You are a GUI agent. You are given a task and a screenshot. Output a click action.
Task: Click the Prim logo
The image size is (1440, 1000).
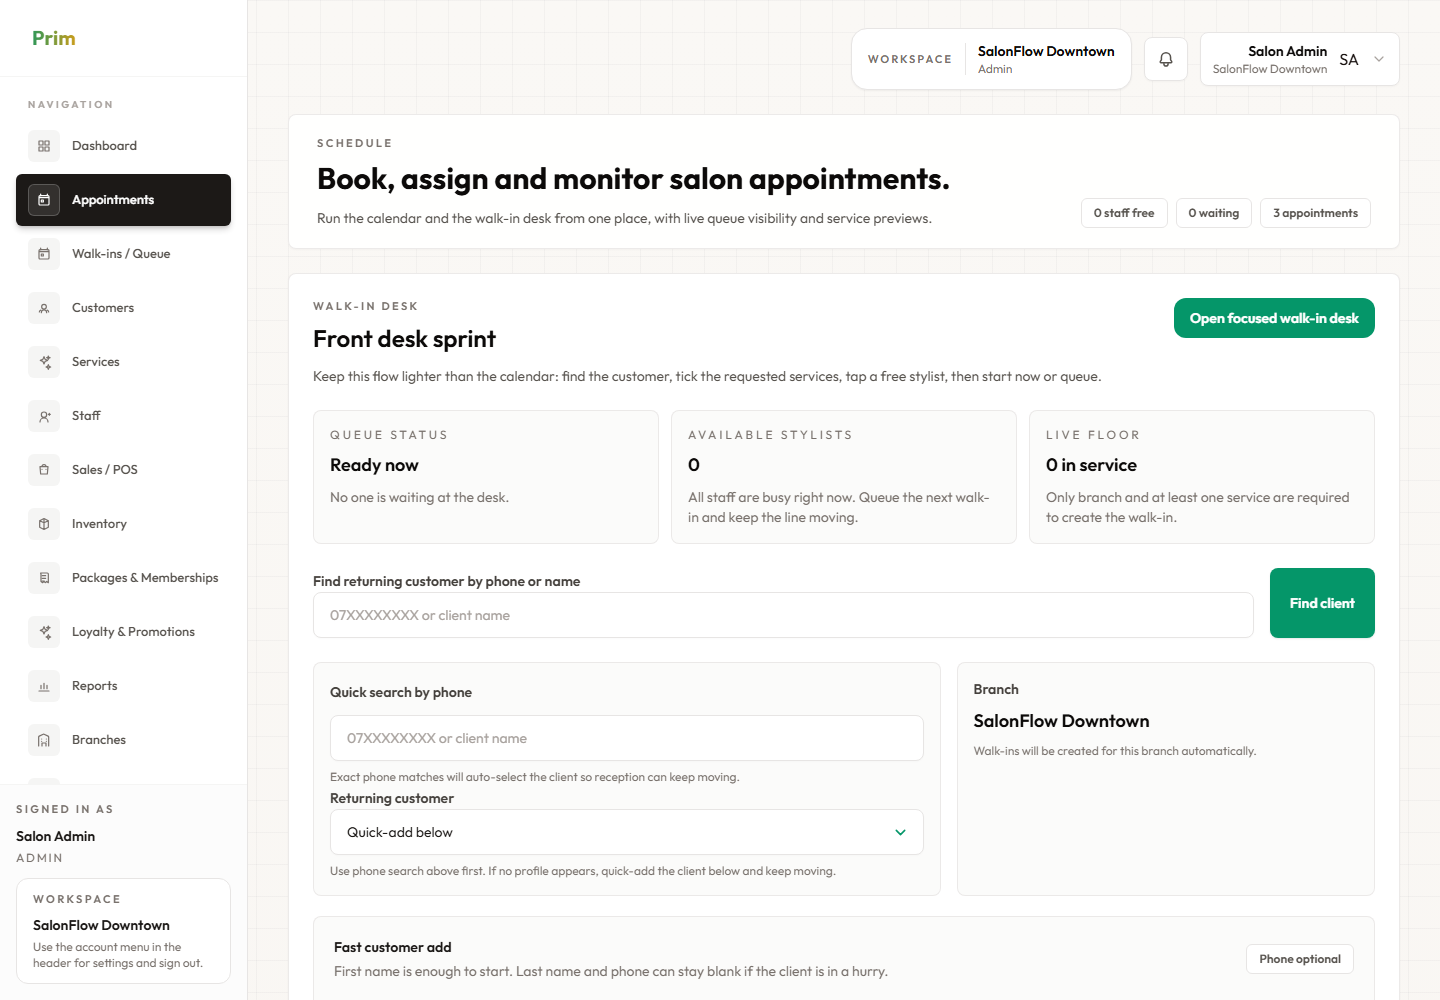coord(54,38)
